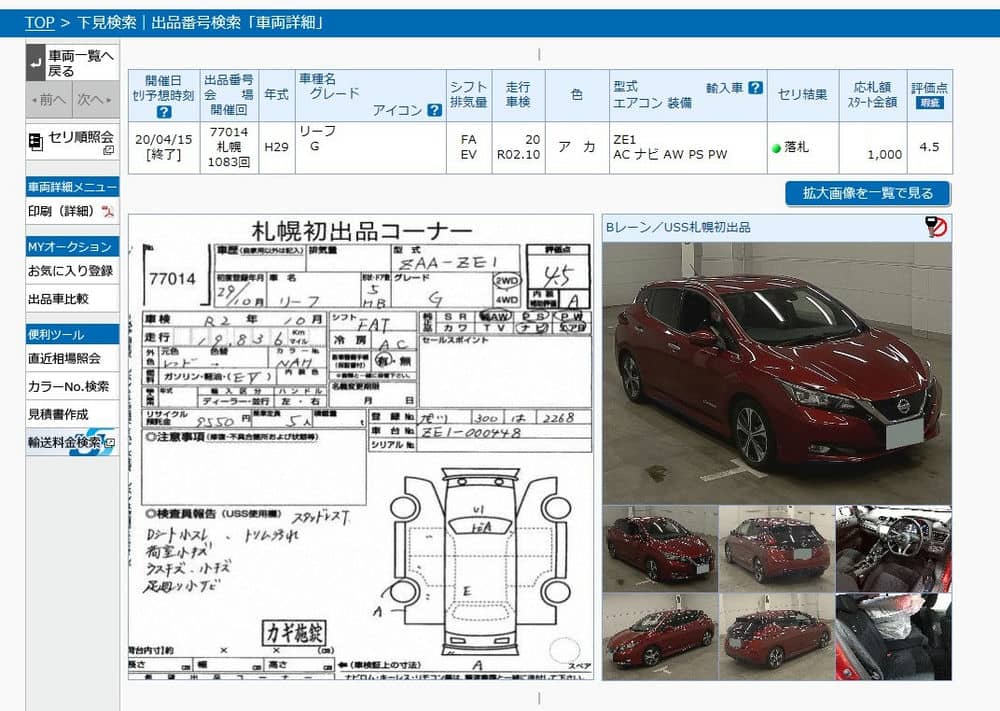The width and height of the screenshot is (1000, 711).
Task: Open the rear-left side view thumbnail in the second thumbnail row
Action: click(x=777, y=636)
